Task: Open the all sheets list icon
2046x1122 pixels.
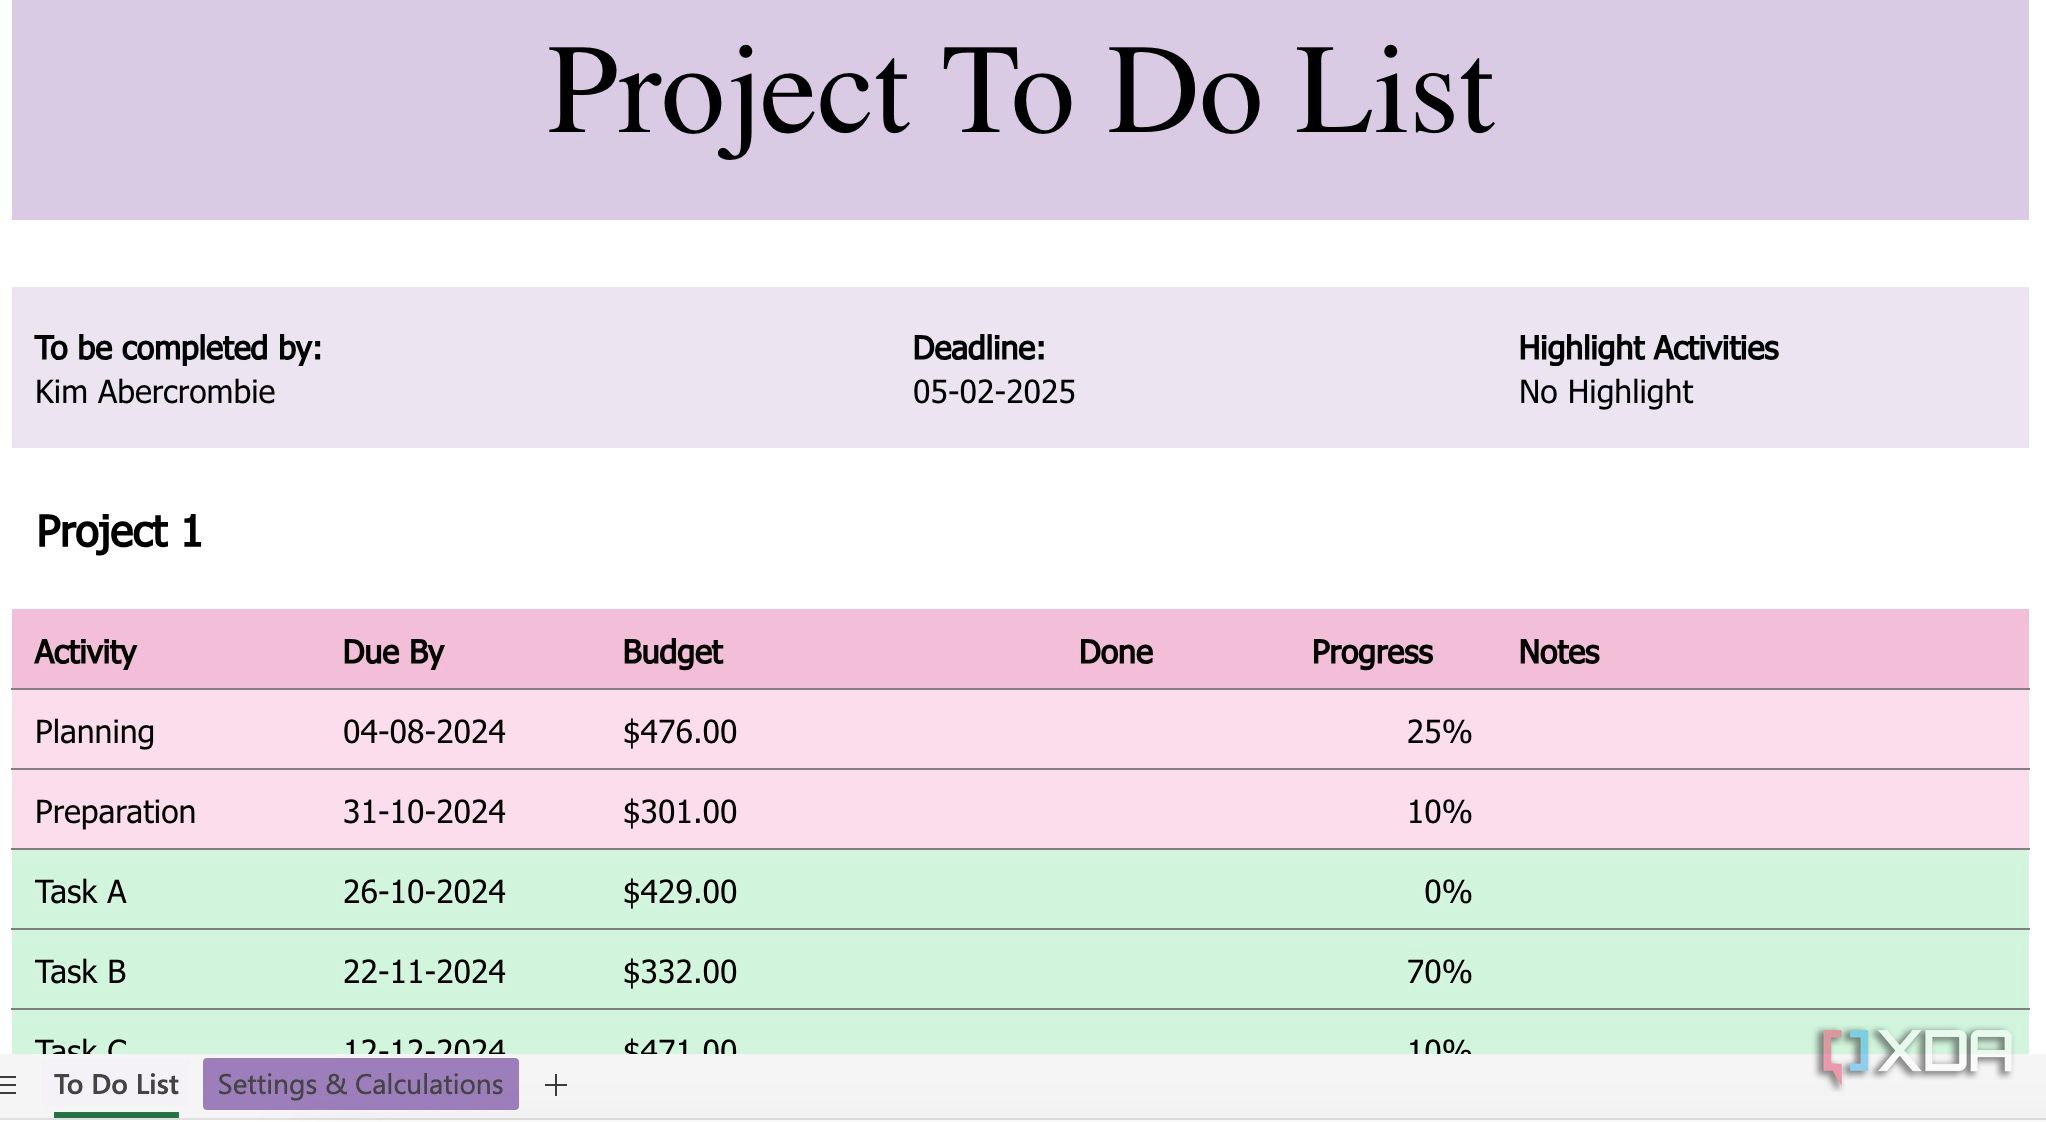Action: click(9, 1085)
